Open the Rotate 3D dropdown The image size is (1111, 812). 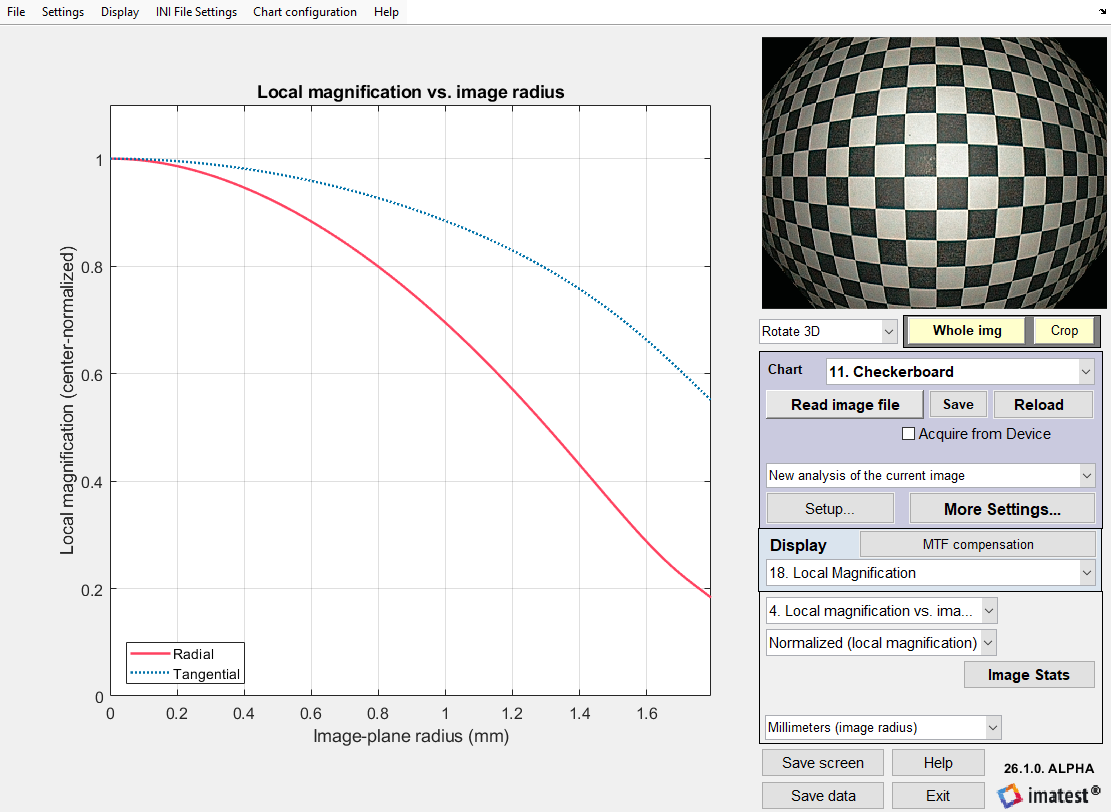point(828,331)
